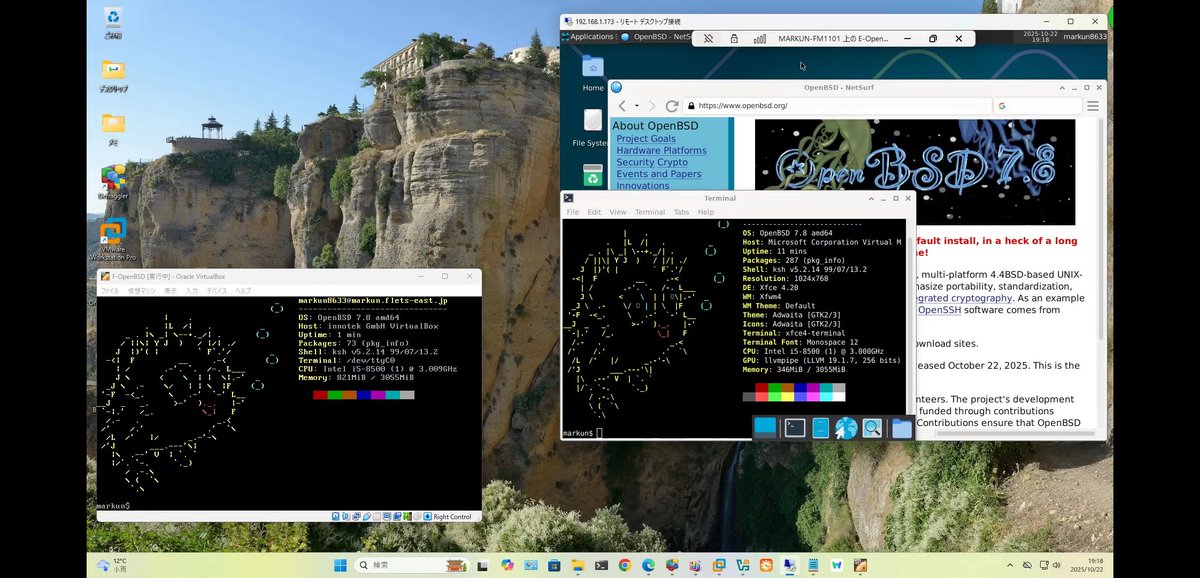Open the terminal icon on the Windows taskbar
The image size is (1200, 578).
tap(602, 565)
